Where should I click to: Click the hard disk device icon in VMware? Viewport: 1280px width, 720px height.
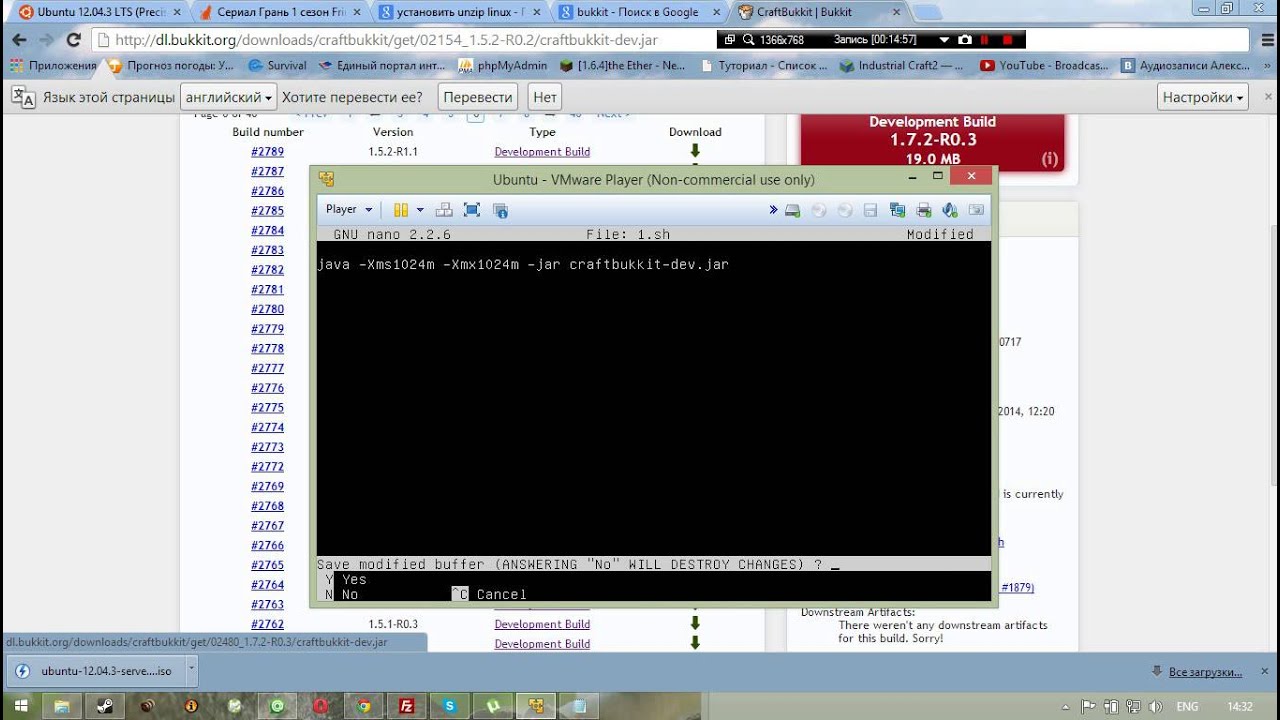click(x=792, y=210)
